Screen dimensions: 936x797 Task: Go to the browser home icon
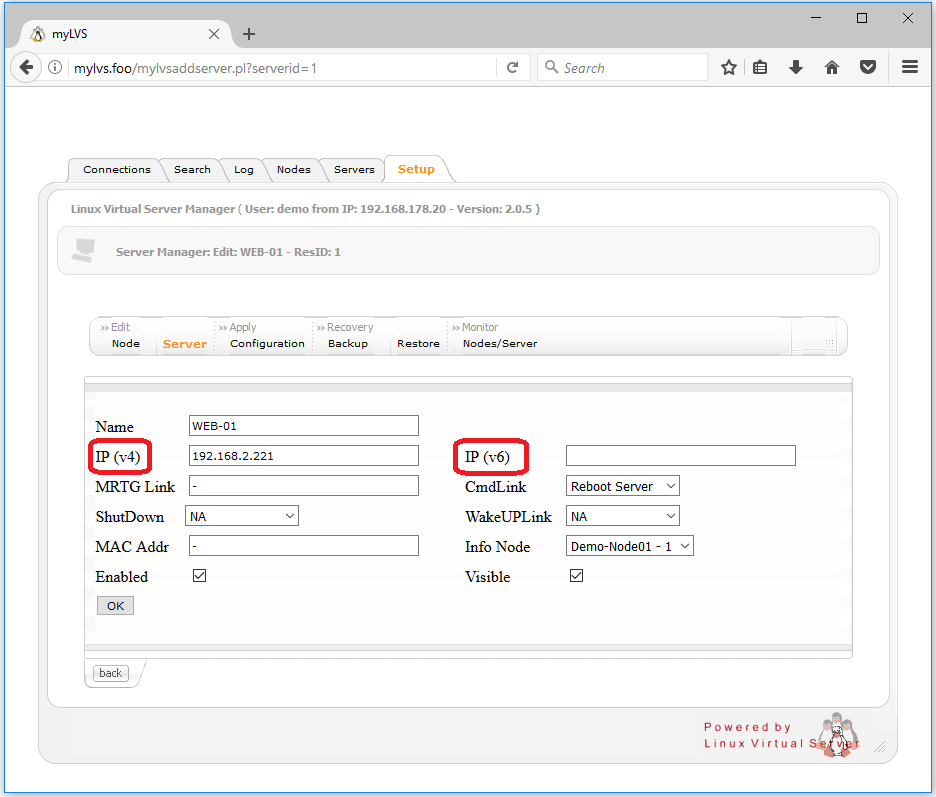pyautogui.click(x=831, y=68)
